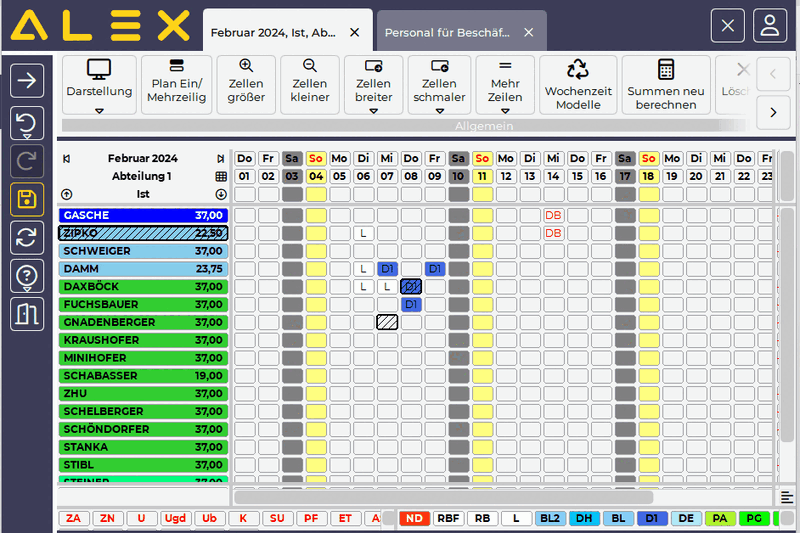Open Wochenzeit Modelle
The width and height of the screenshot is (800, 533).
(578, 70)
